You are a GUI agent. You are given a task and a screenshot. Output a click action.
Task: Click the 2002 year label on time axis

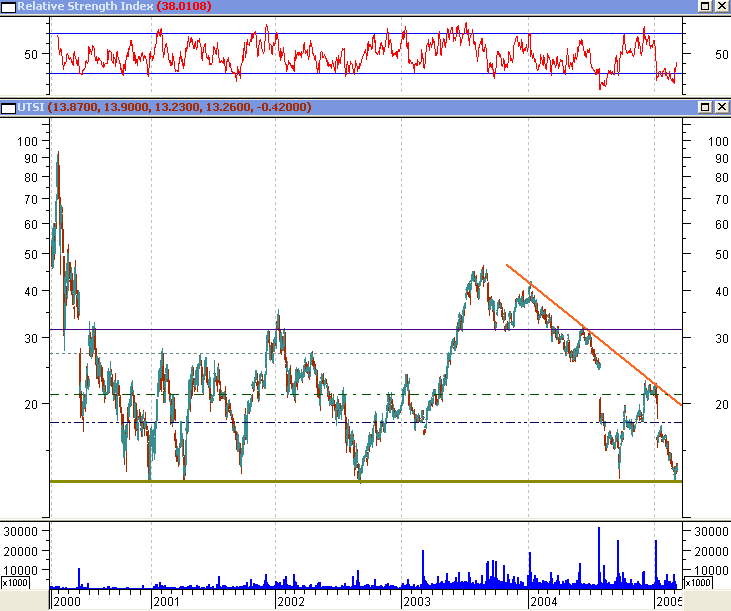click(291, 601)
